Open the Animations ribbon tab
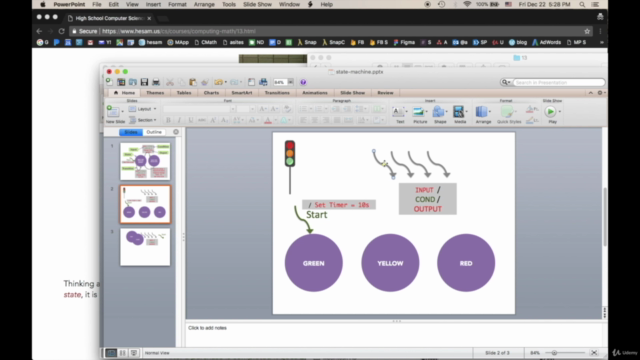 (315, 93)
